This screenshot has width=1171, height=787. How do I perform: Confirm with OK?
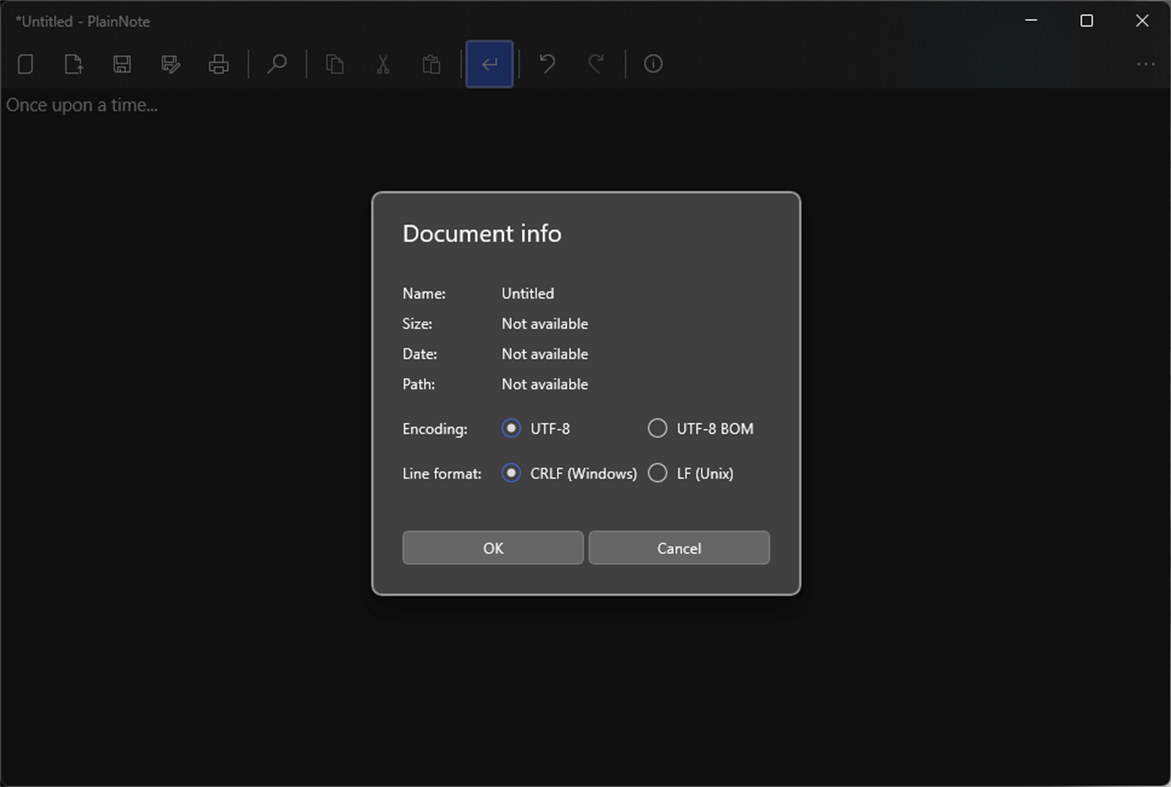pos(492,548)
